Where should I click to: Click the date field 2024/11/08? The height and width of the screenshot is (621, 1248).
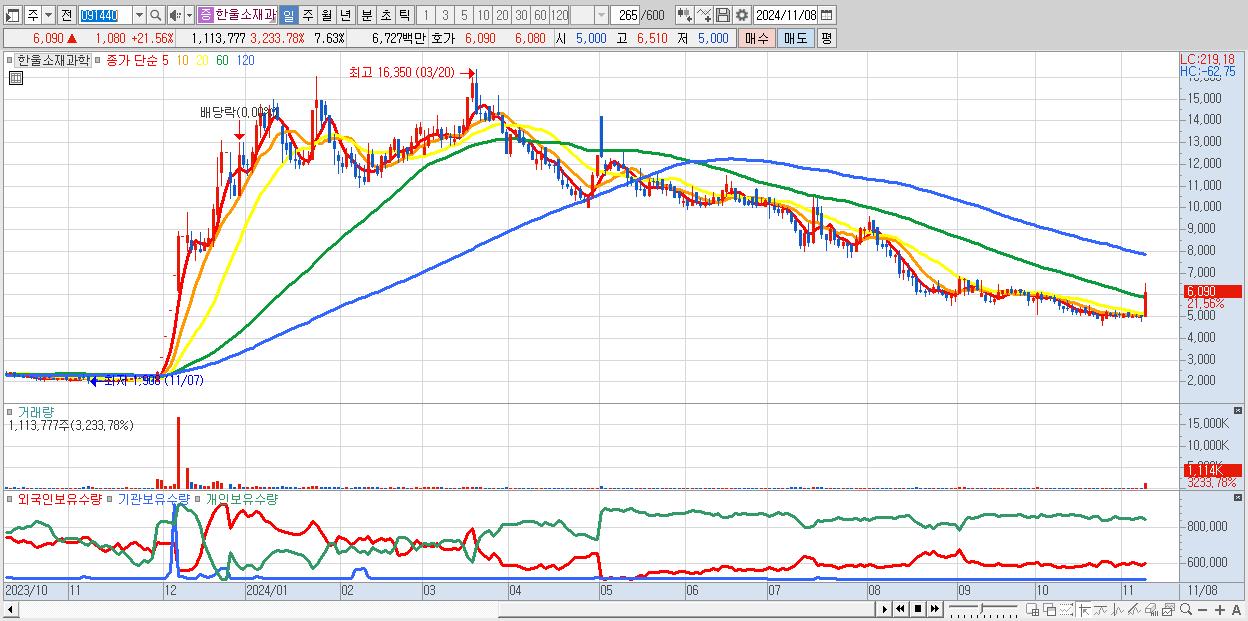[x=786, y=15]
